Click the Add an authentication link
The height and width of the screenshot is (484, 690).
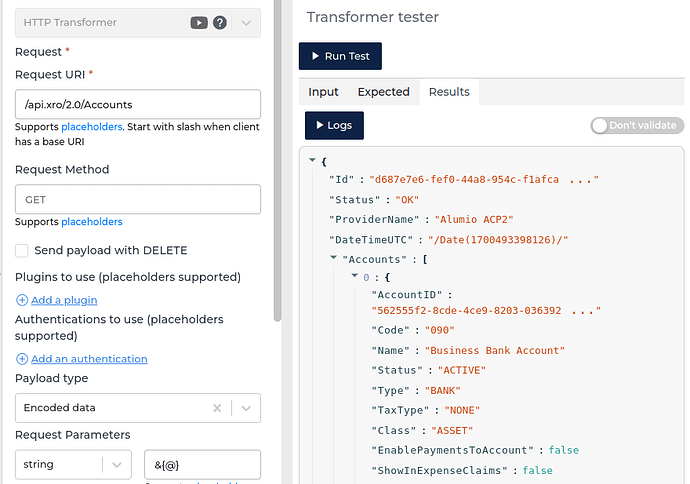(x=89, y=359)
